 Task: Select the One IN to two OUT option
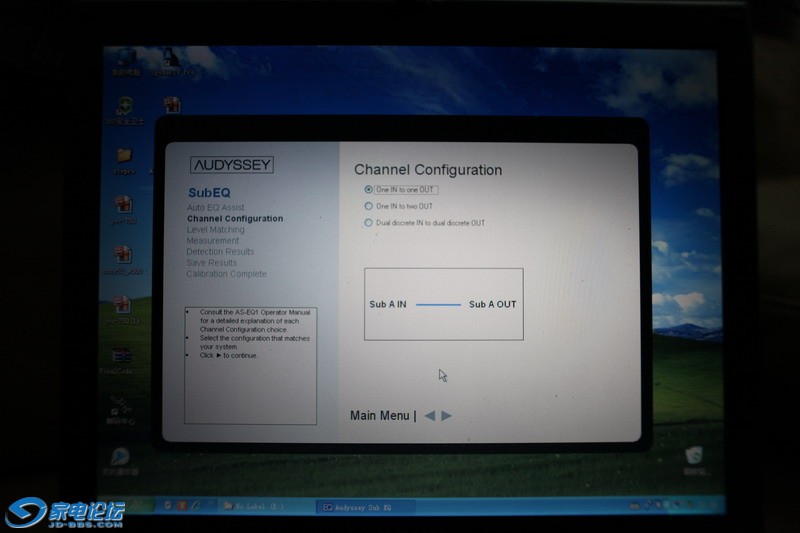point(398,206)
